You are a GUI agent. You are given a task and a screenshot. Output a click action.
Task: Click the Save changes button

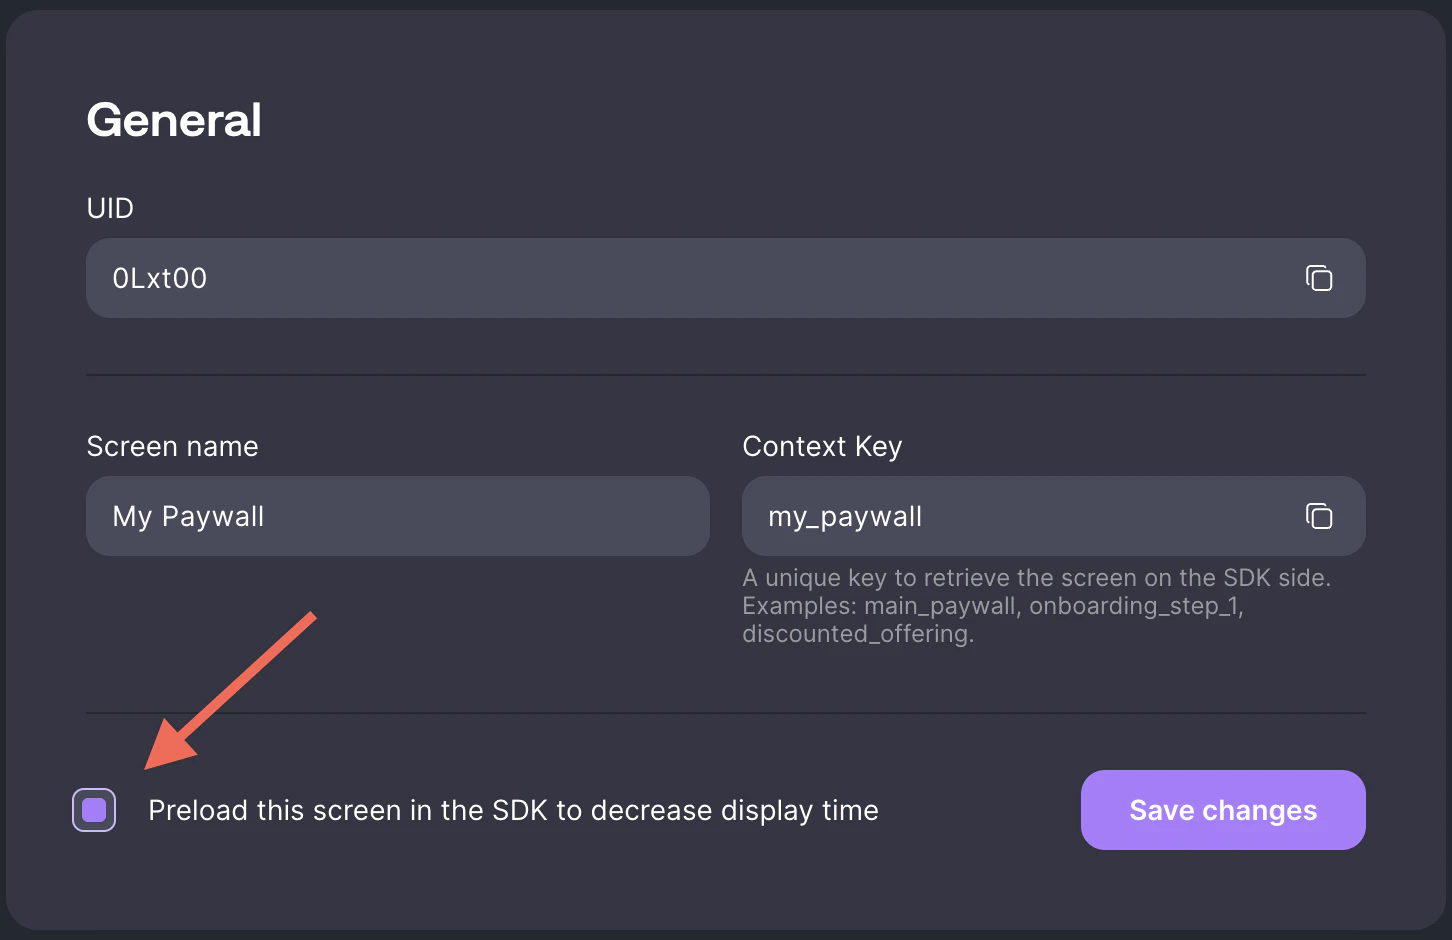coord(1222,810)
